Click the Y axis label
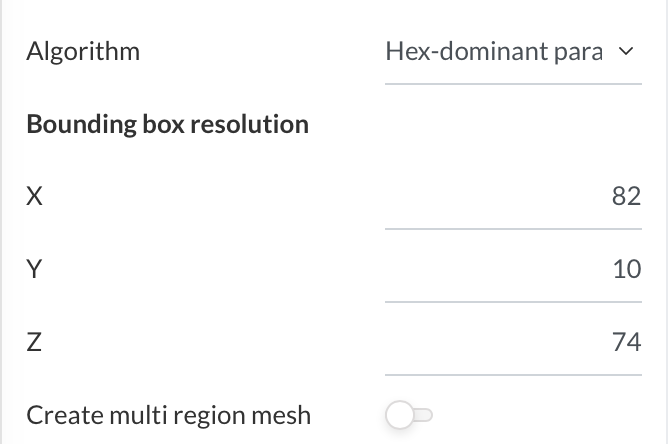Image resolution: width=670 pixels, height=444 pixels. tap(34, 270)
